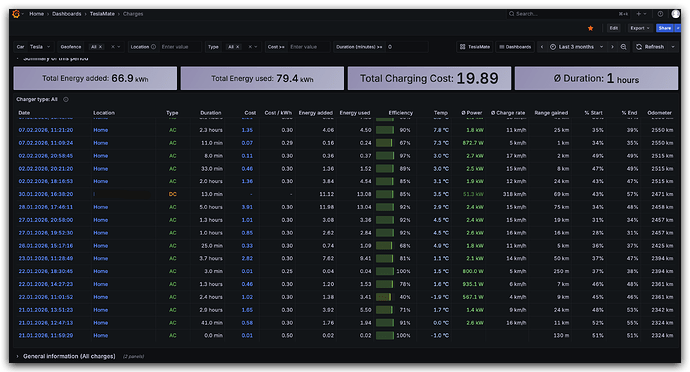This screenshot has width=690, height=372.
Task: Click the Duration (minutes) >= field
Action: tap(407, 47)
